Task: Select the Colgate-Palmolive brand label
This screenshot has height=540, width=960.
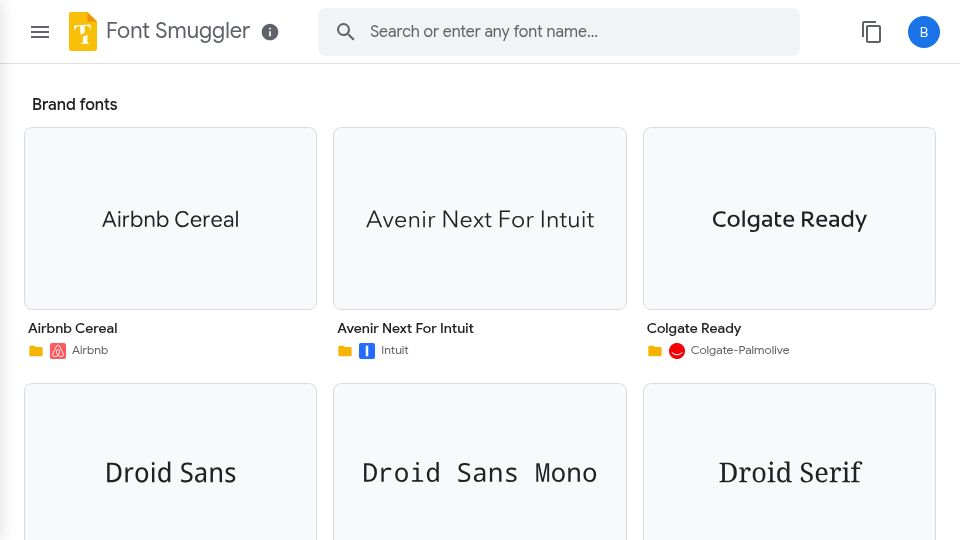Action: (740, 350)
